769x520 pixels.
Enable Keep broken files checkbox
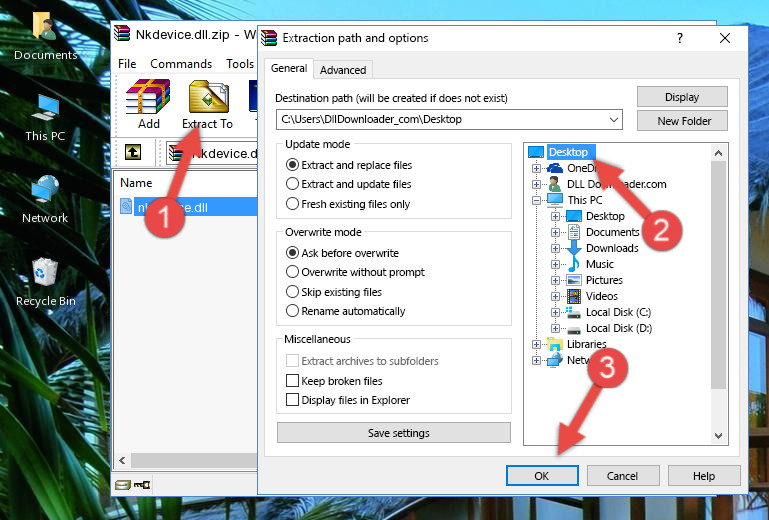(x=292, y=381)
